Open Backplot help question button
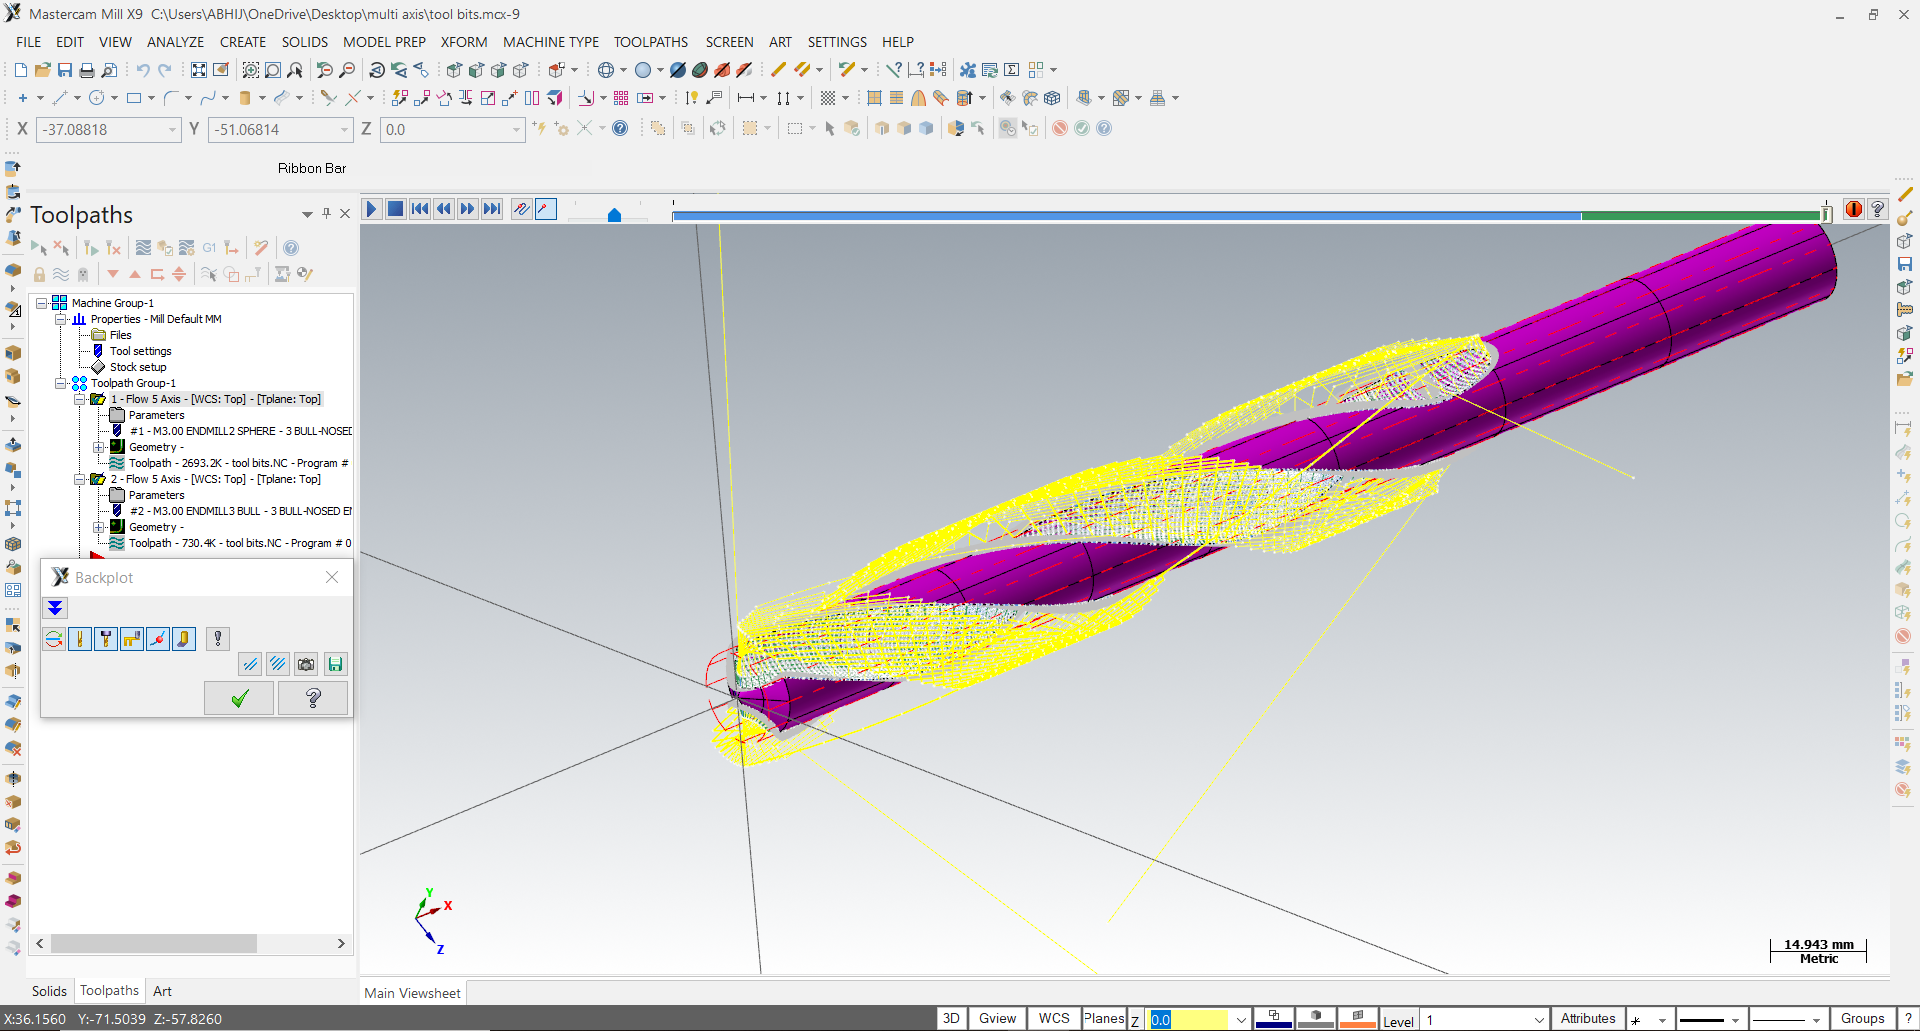This screenshot has width=1920, height=1031. pyautogui.click(x=313, y=698)
